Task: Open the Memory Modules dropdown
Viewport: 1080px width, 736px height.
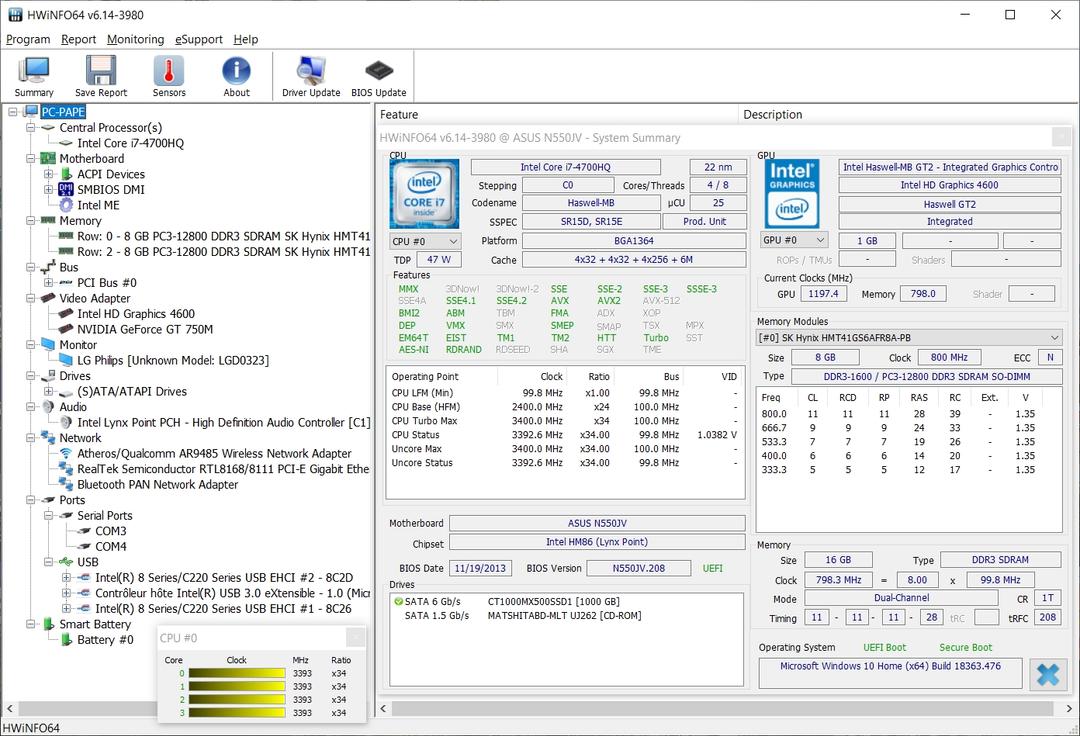Action: tap(909, 338)
